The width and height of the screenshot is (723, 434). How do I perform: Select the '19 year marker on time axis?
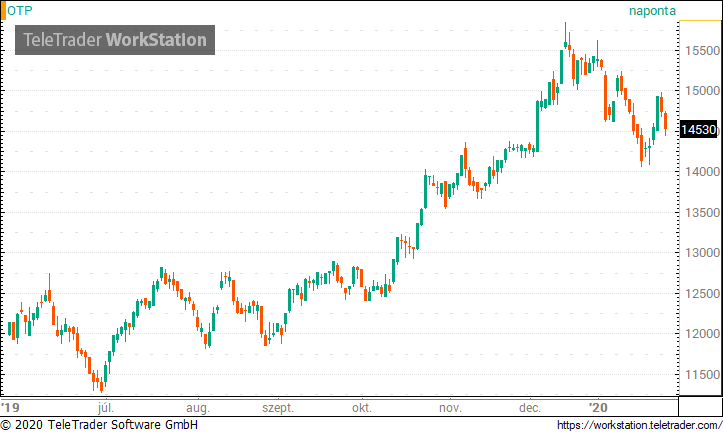pyautogui.click(x=10, y=408)
